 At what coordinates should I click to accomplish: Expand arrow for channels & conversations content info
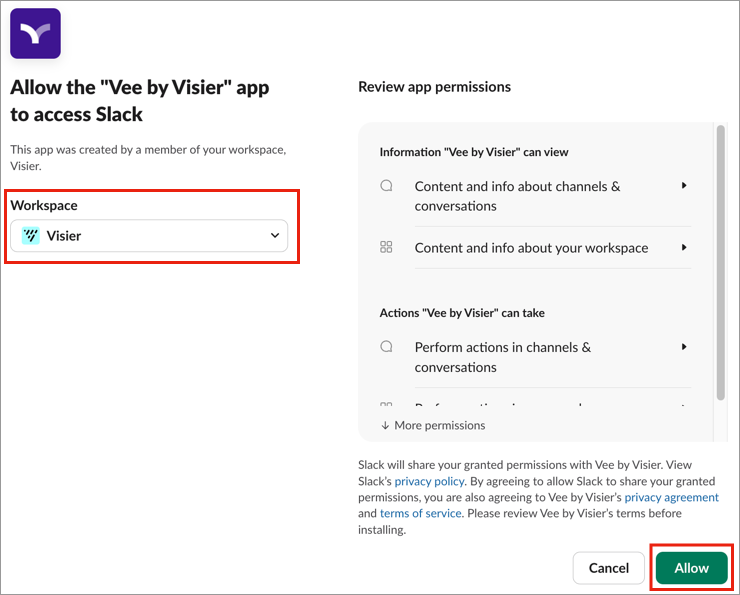click(684, 186)
